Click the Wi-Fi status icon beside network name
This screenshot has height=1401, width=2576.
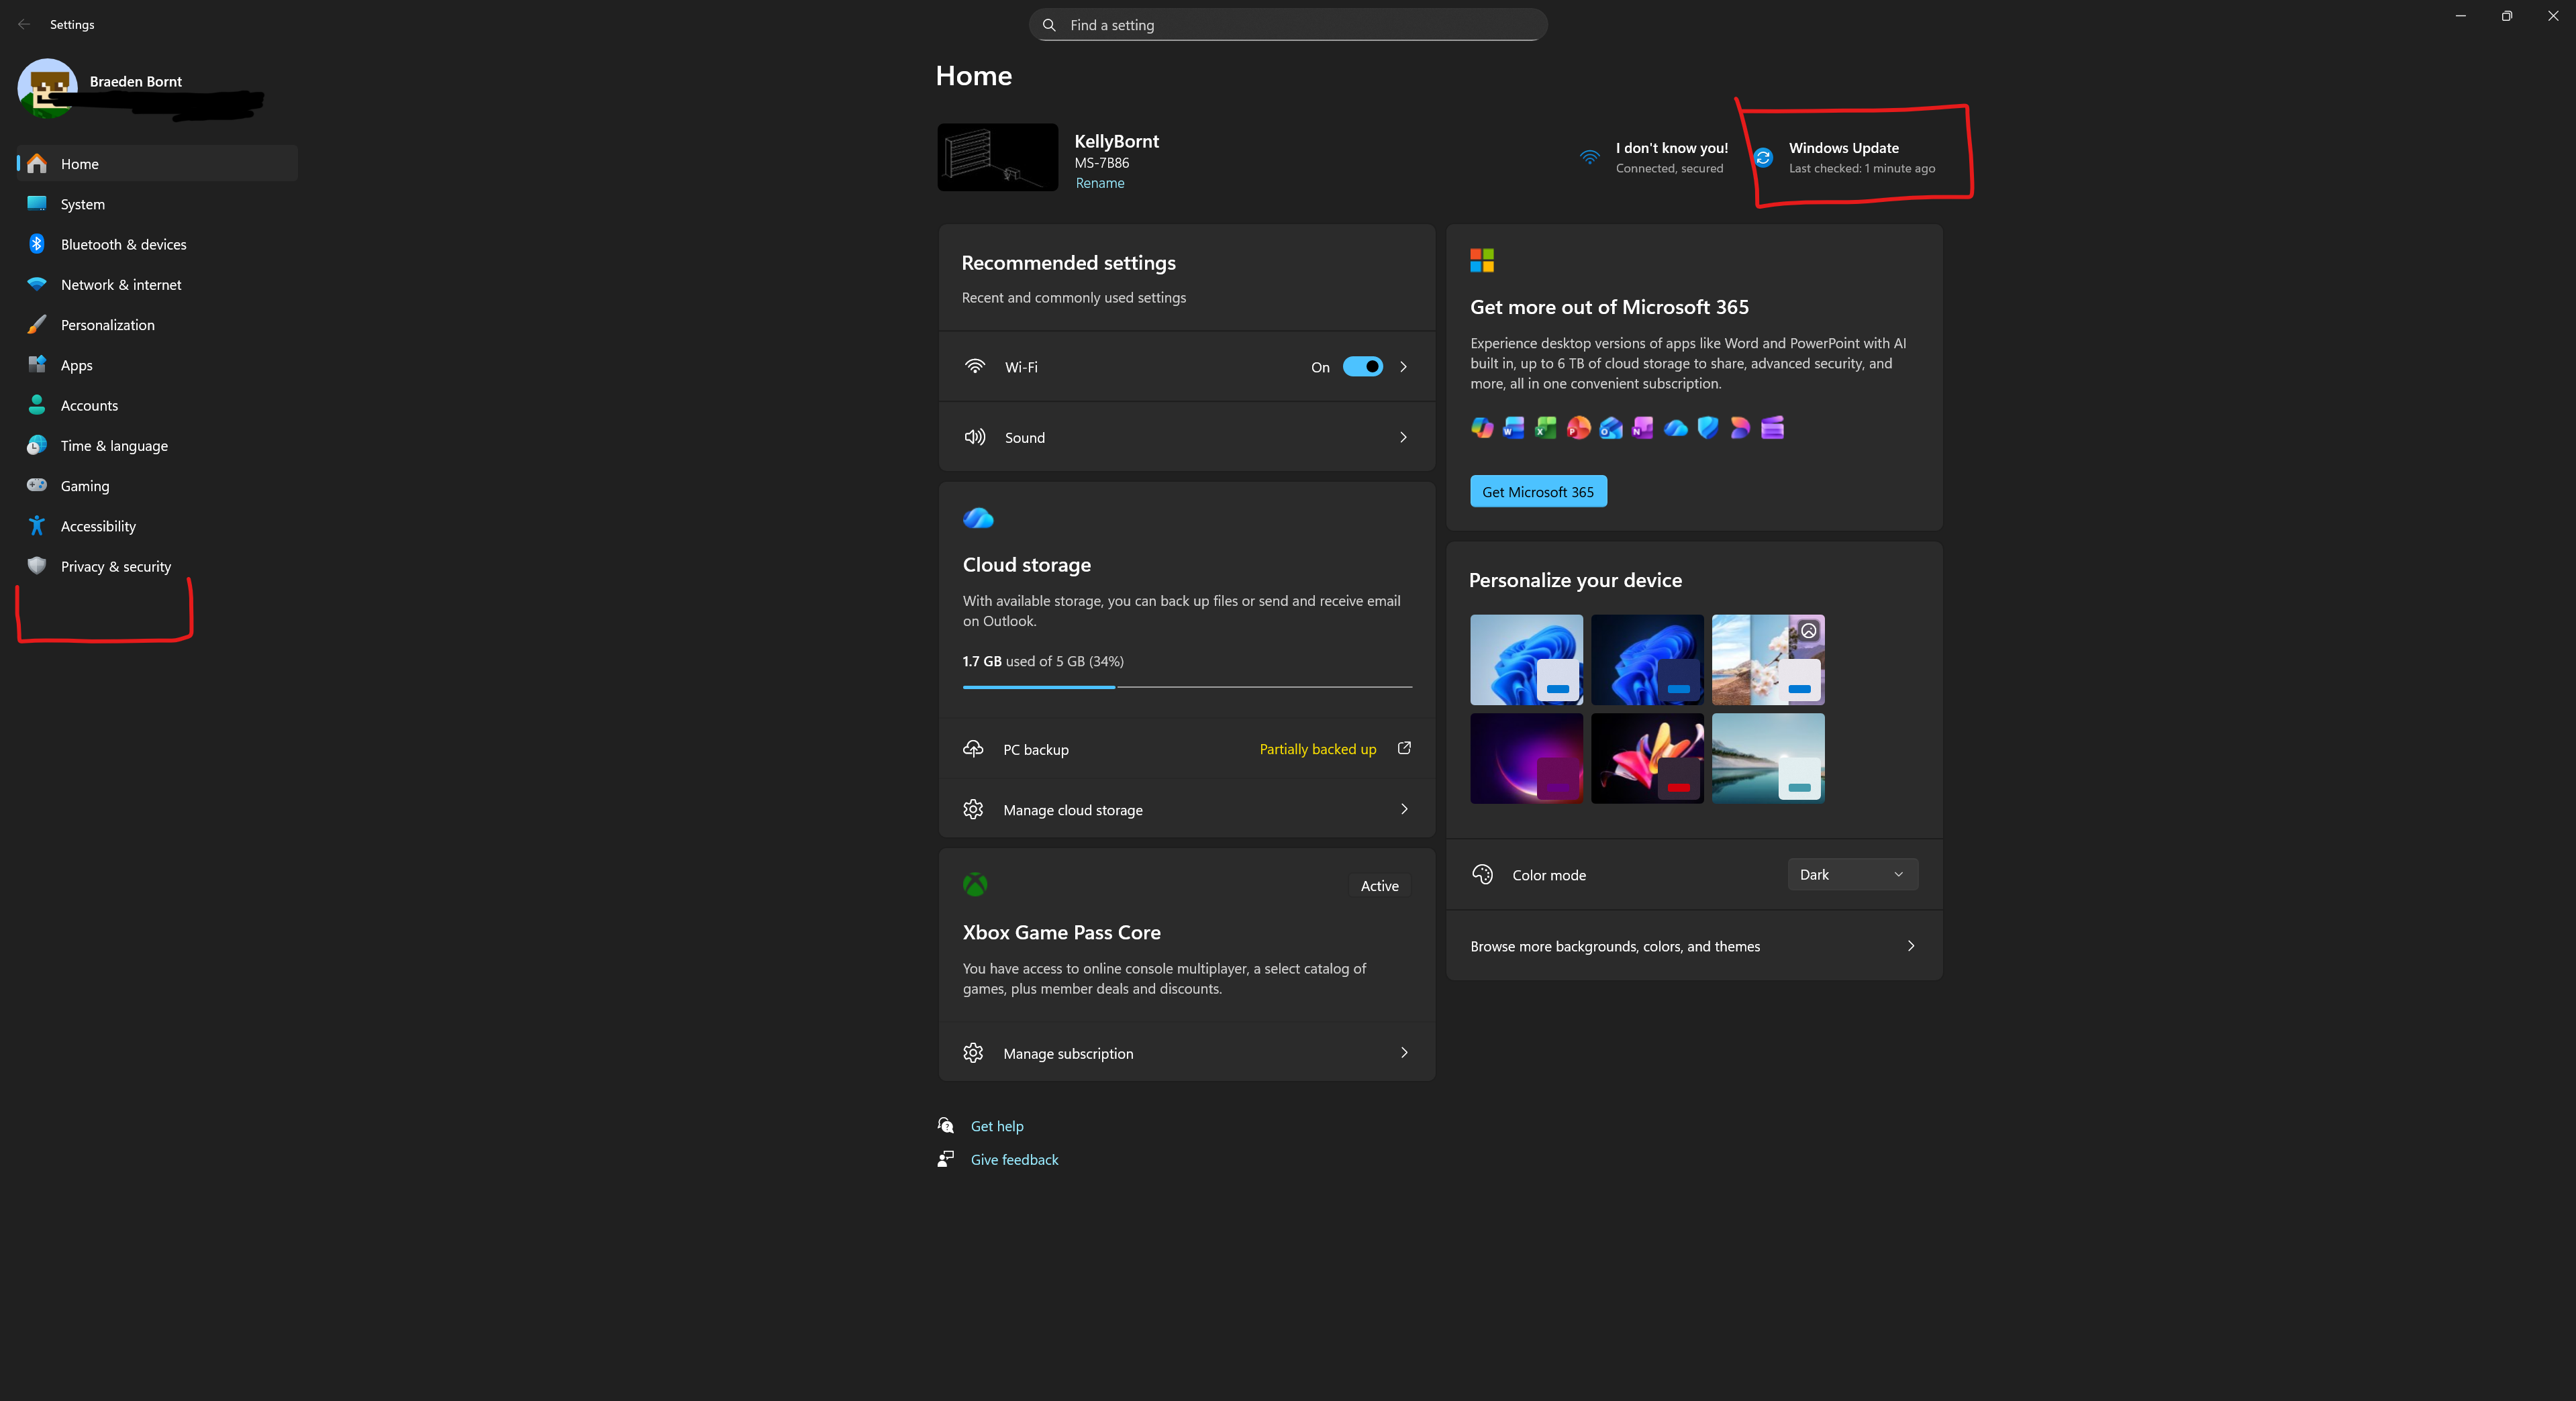(1589, 158)
